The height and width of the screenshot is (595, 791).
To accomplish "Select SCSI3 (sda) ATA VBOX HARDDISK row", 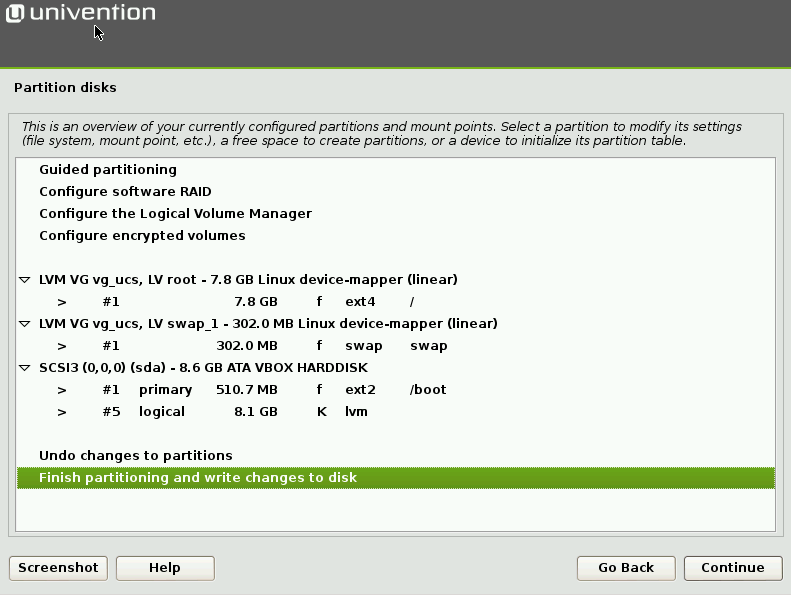I will pyautogui.click(x=396, y=368).
